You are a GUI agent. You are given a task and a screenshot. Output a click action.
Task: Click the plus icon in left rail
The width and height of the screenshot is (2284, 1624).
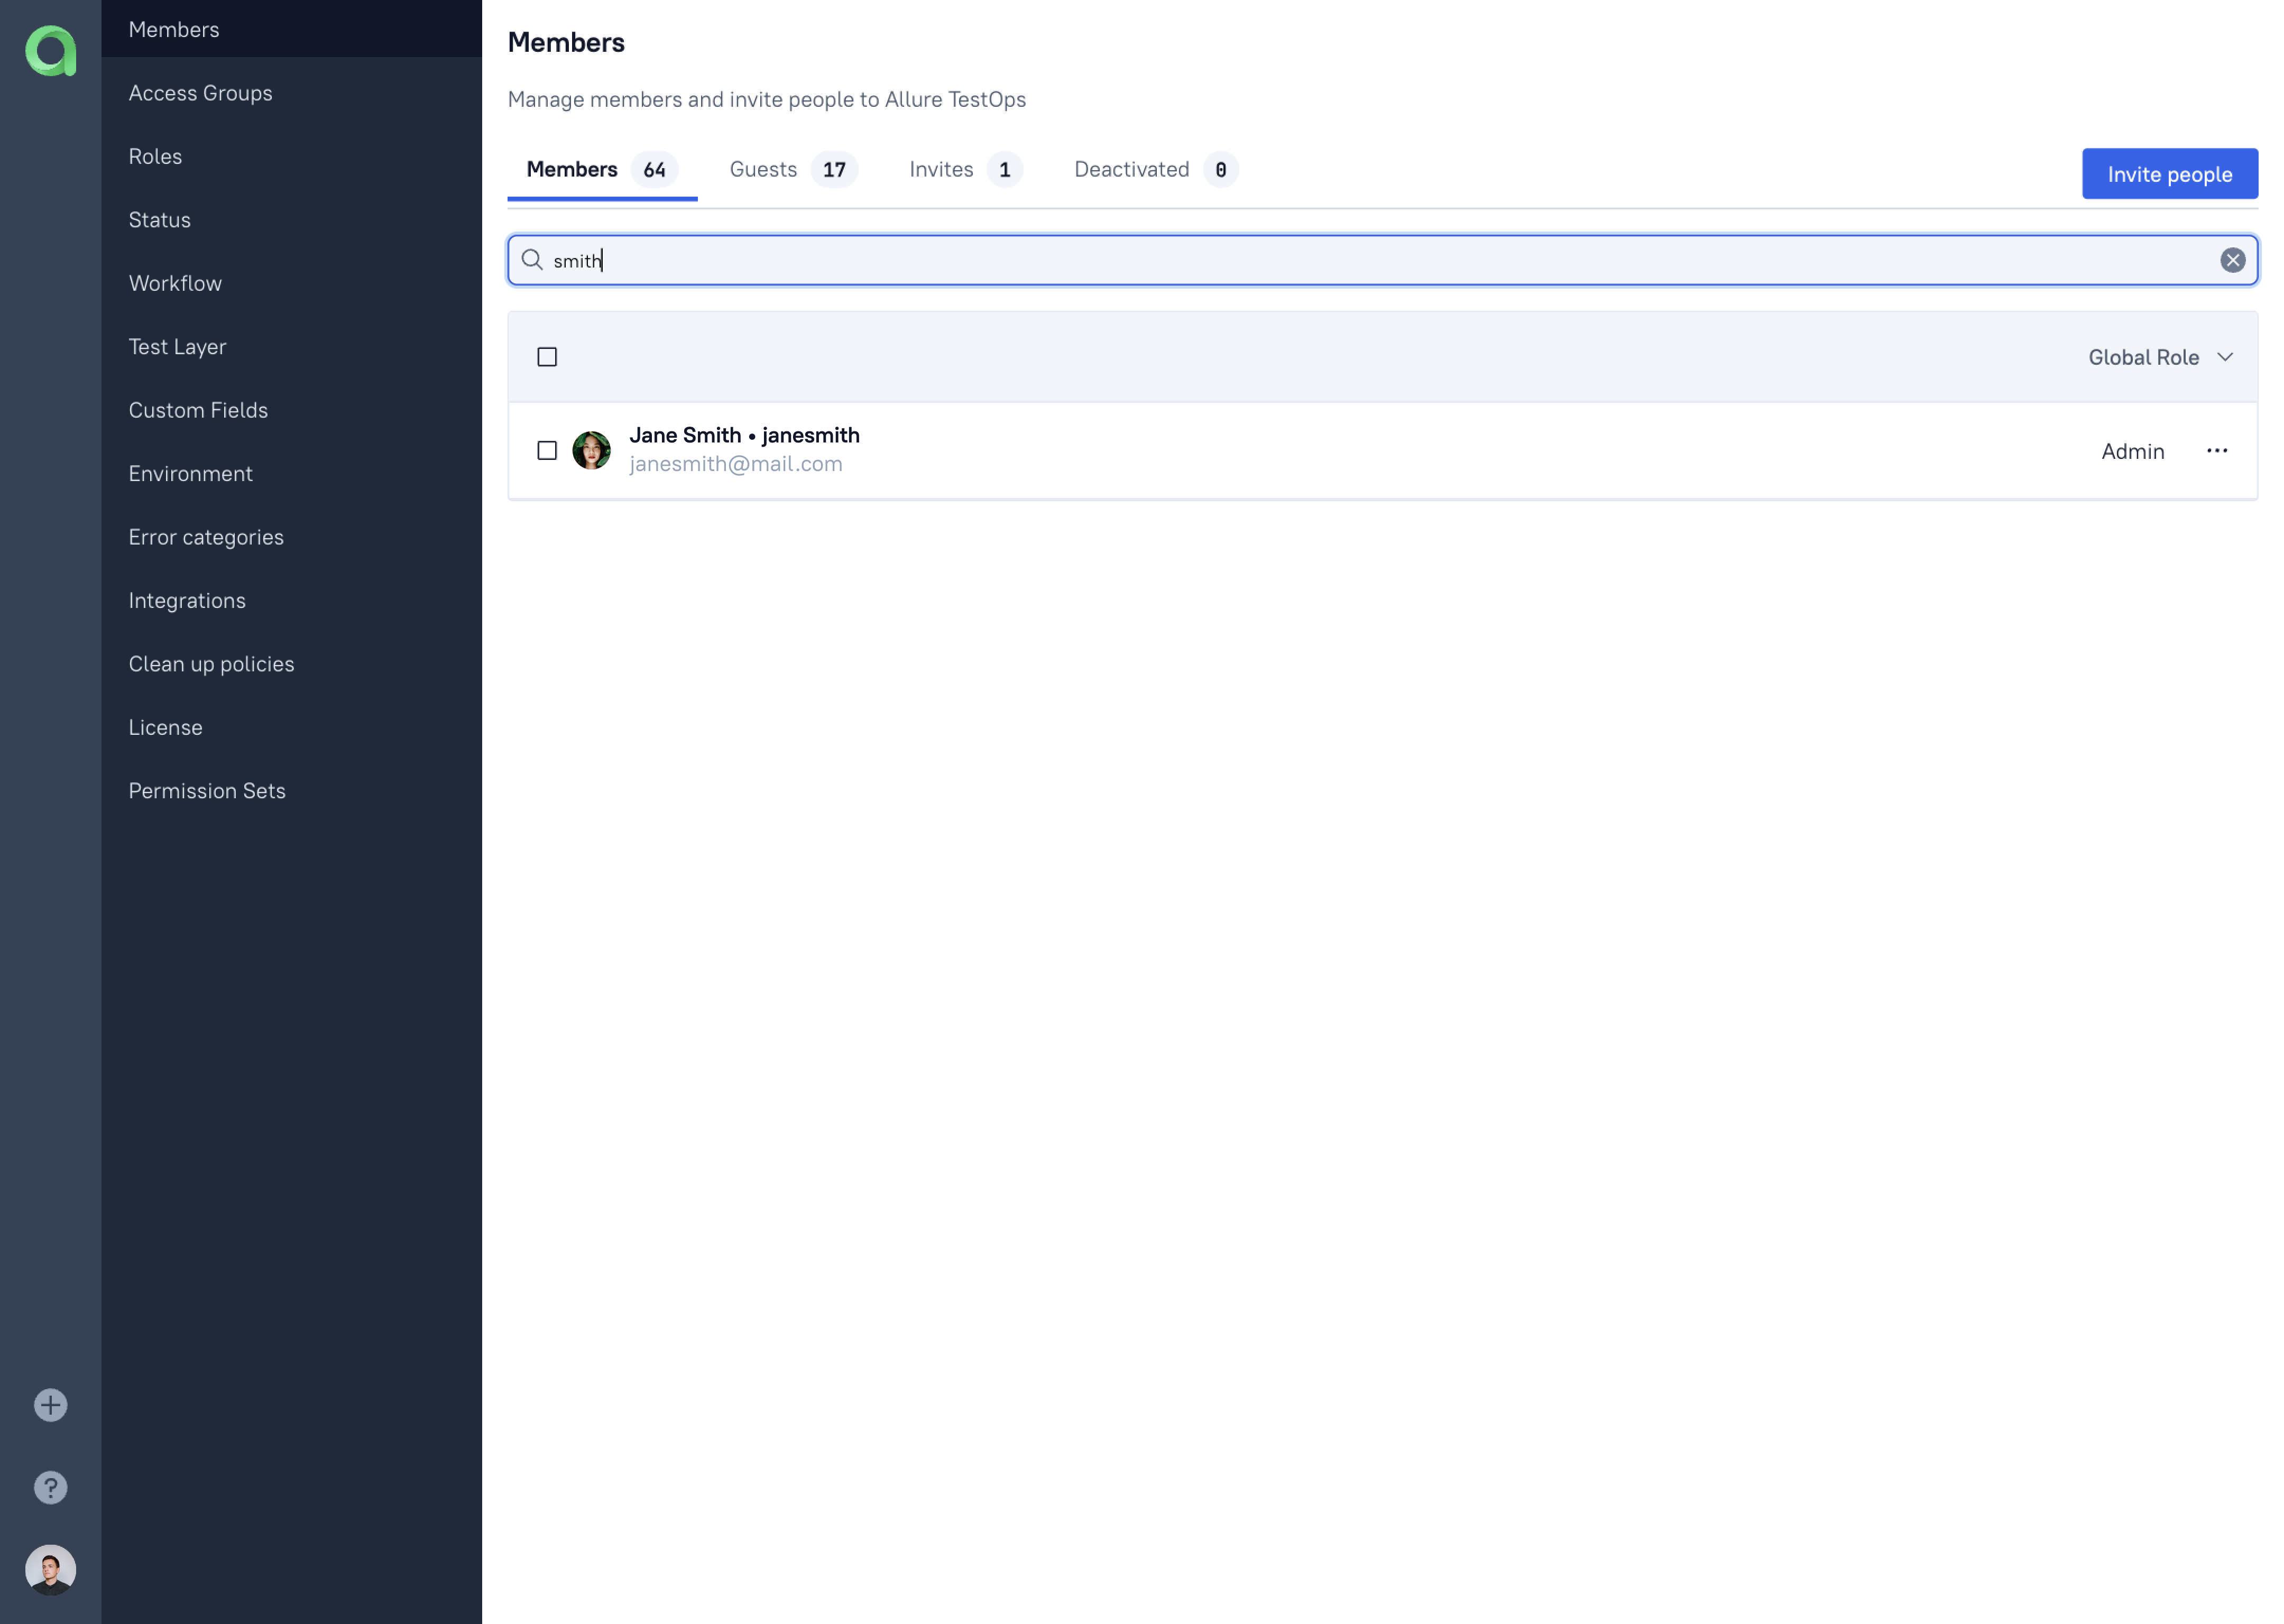[50, 1405]
